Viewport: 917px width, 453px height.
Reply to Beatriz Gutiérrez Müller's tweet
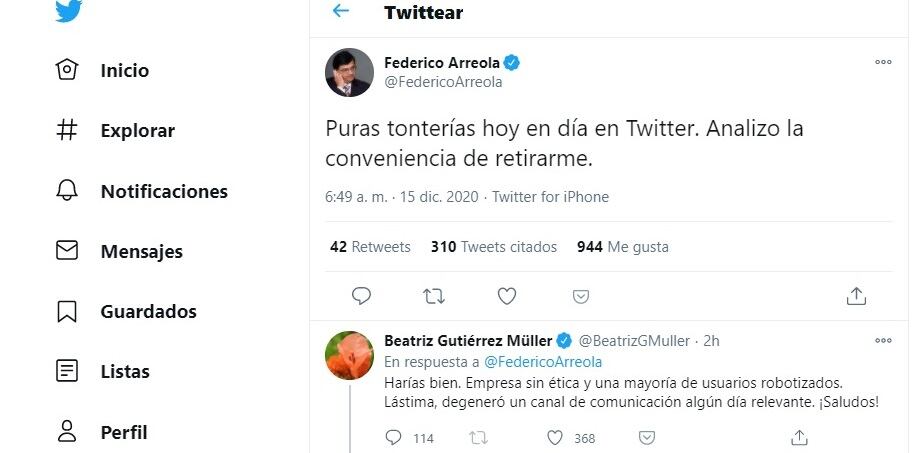(394, 437)
